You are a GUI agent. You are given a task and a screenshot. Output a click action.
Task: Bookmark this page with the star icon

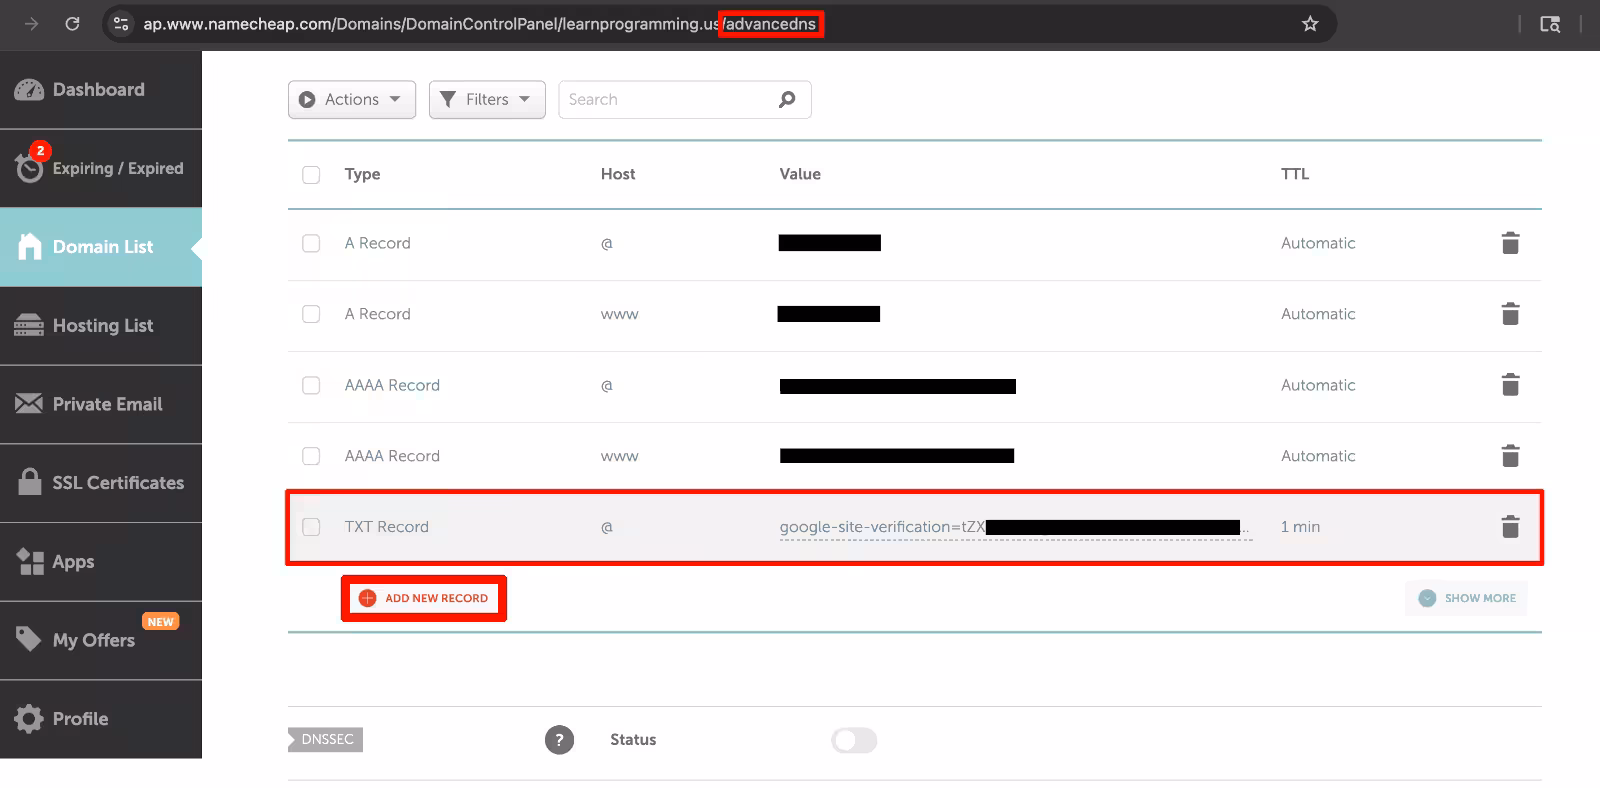coord(1310,24)
